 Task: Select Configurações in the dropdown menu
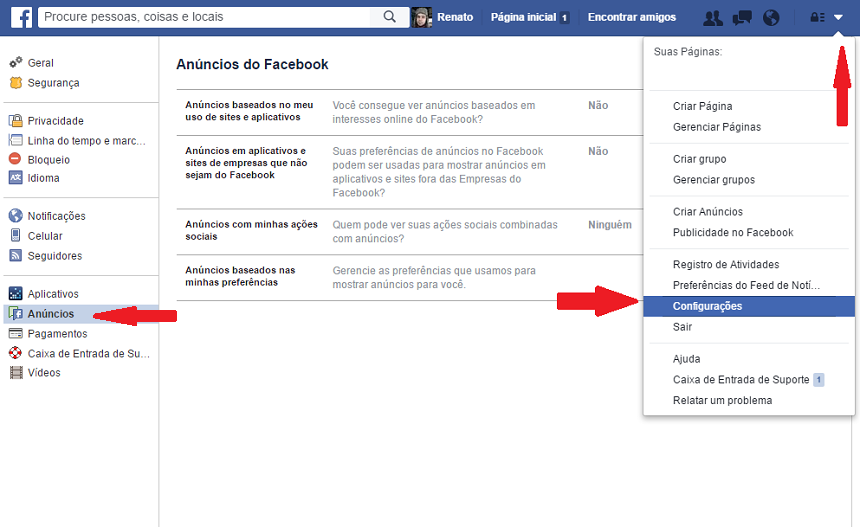[x=749, y=307]
